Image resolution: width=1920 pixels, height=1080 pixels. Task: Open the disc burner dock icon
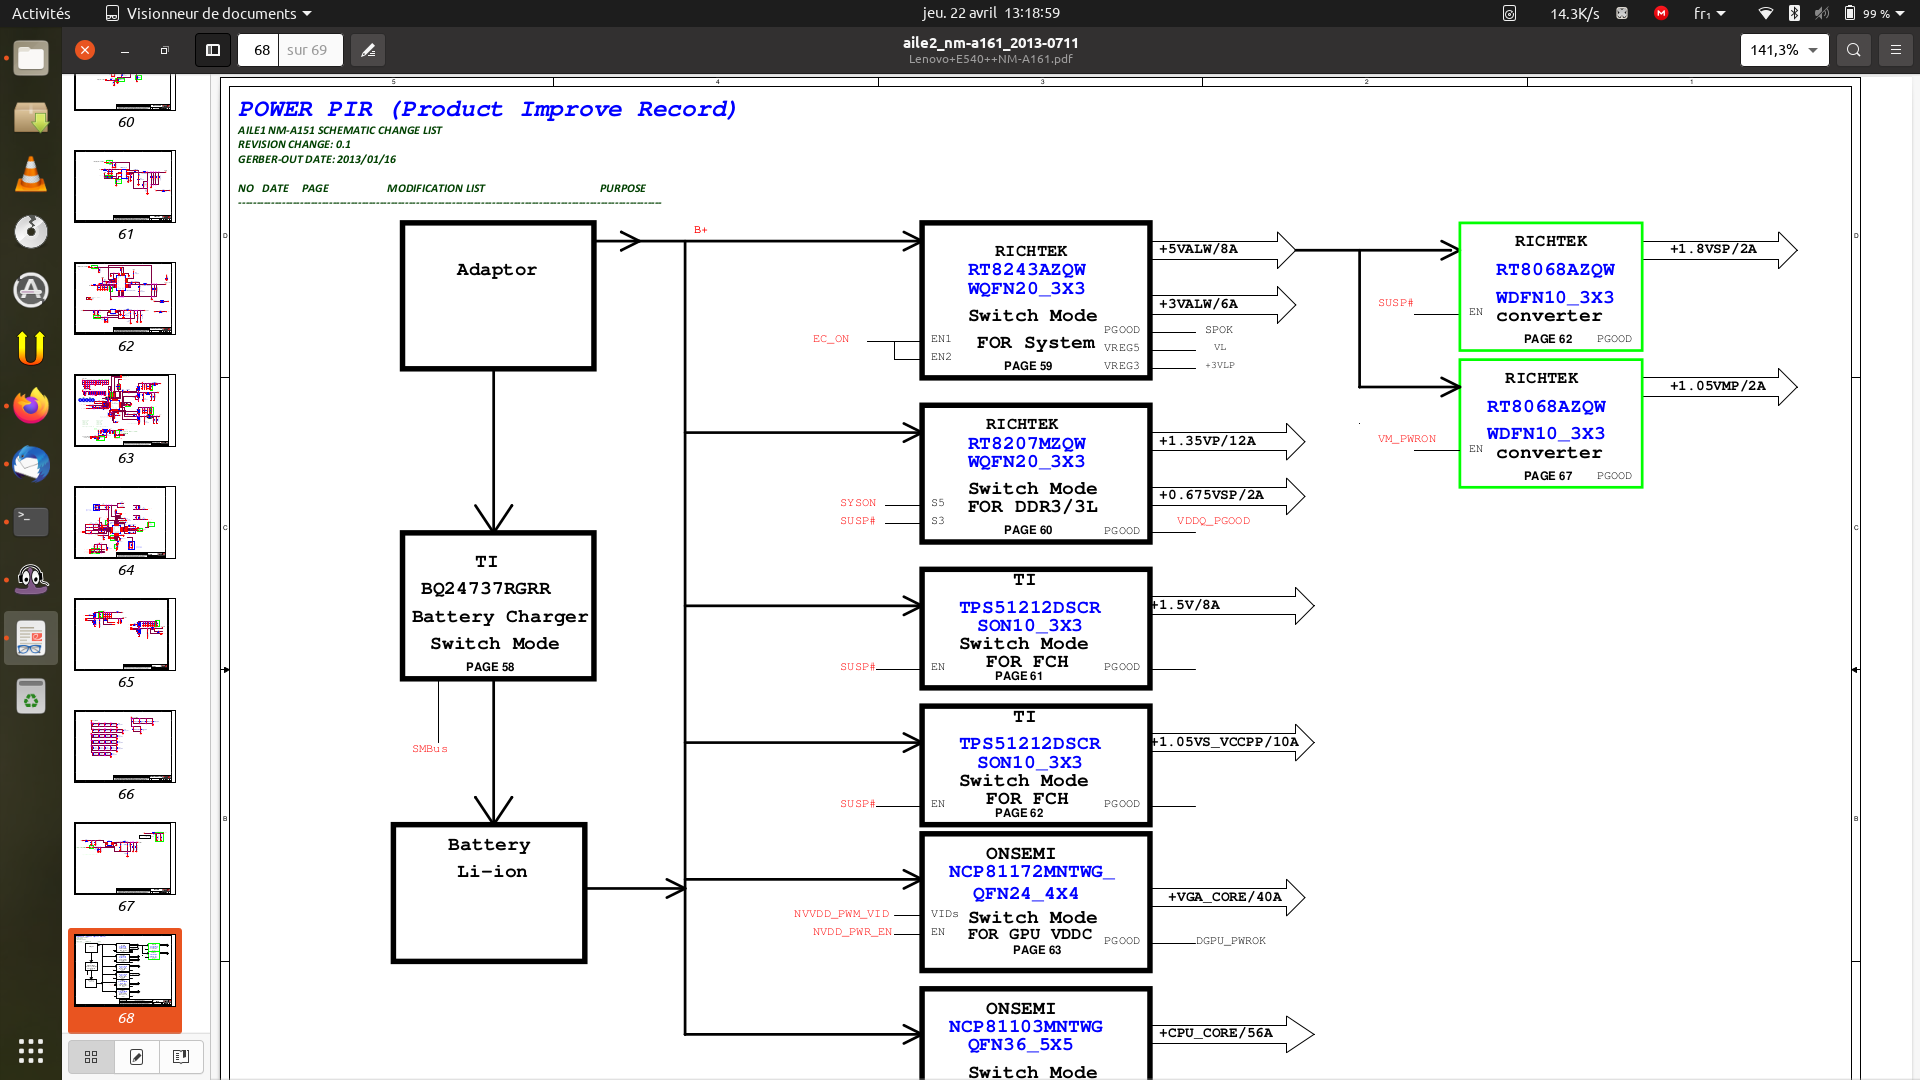click(31, 232)
